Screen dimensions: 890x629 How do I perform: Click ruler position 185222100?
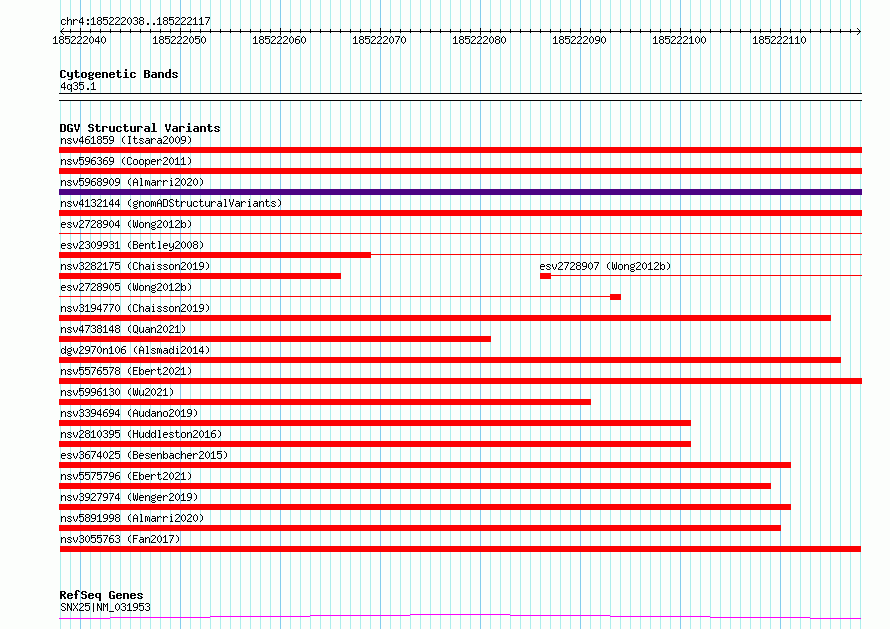pos(679,40)
